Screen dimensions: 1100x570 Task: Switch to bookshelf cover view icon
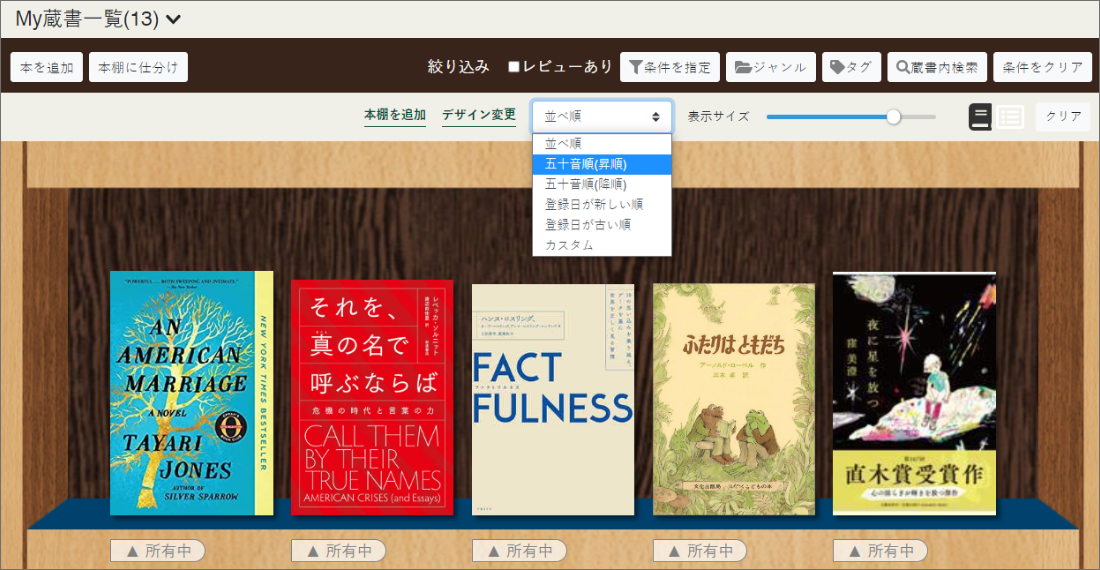(x=980, y=117)
